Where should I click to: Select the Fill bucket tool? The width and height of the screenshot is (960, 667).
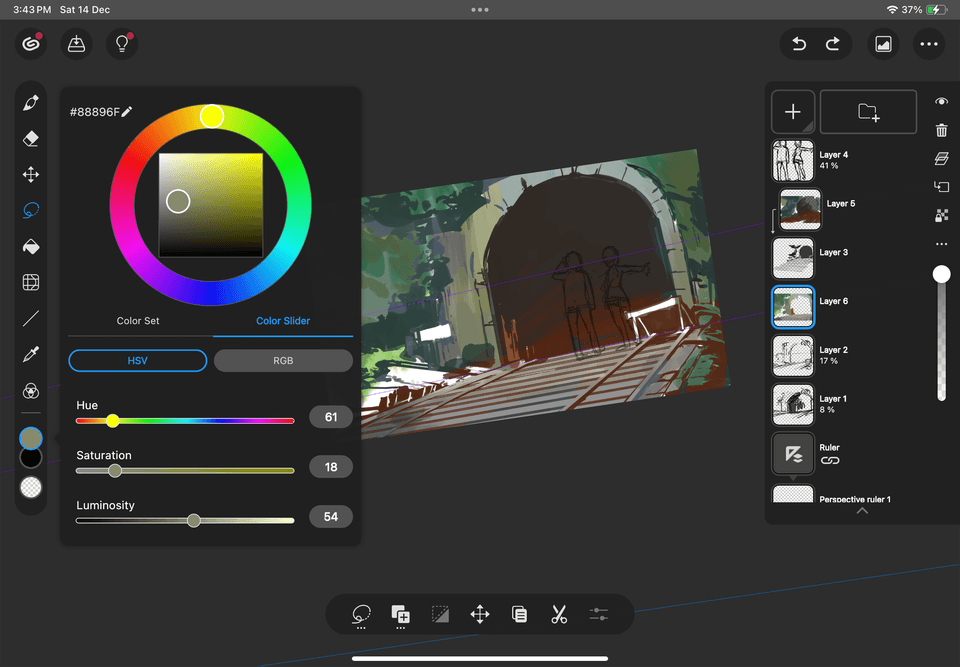click(x=31, y=246)
